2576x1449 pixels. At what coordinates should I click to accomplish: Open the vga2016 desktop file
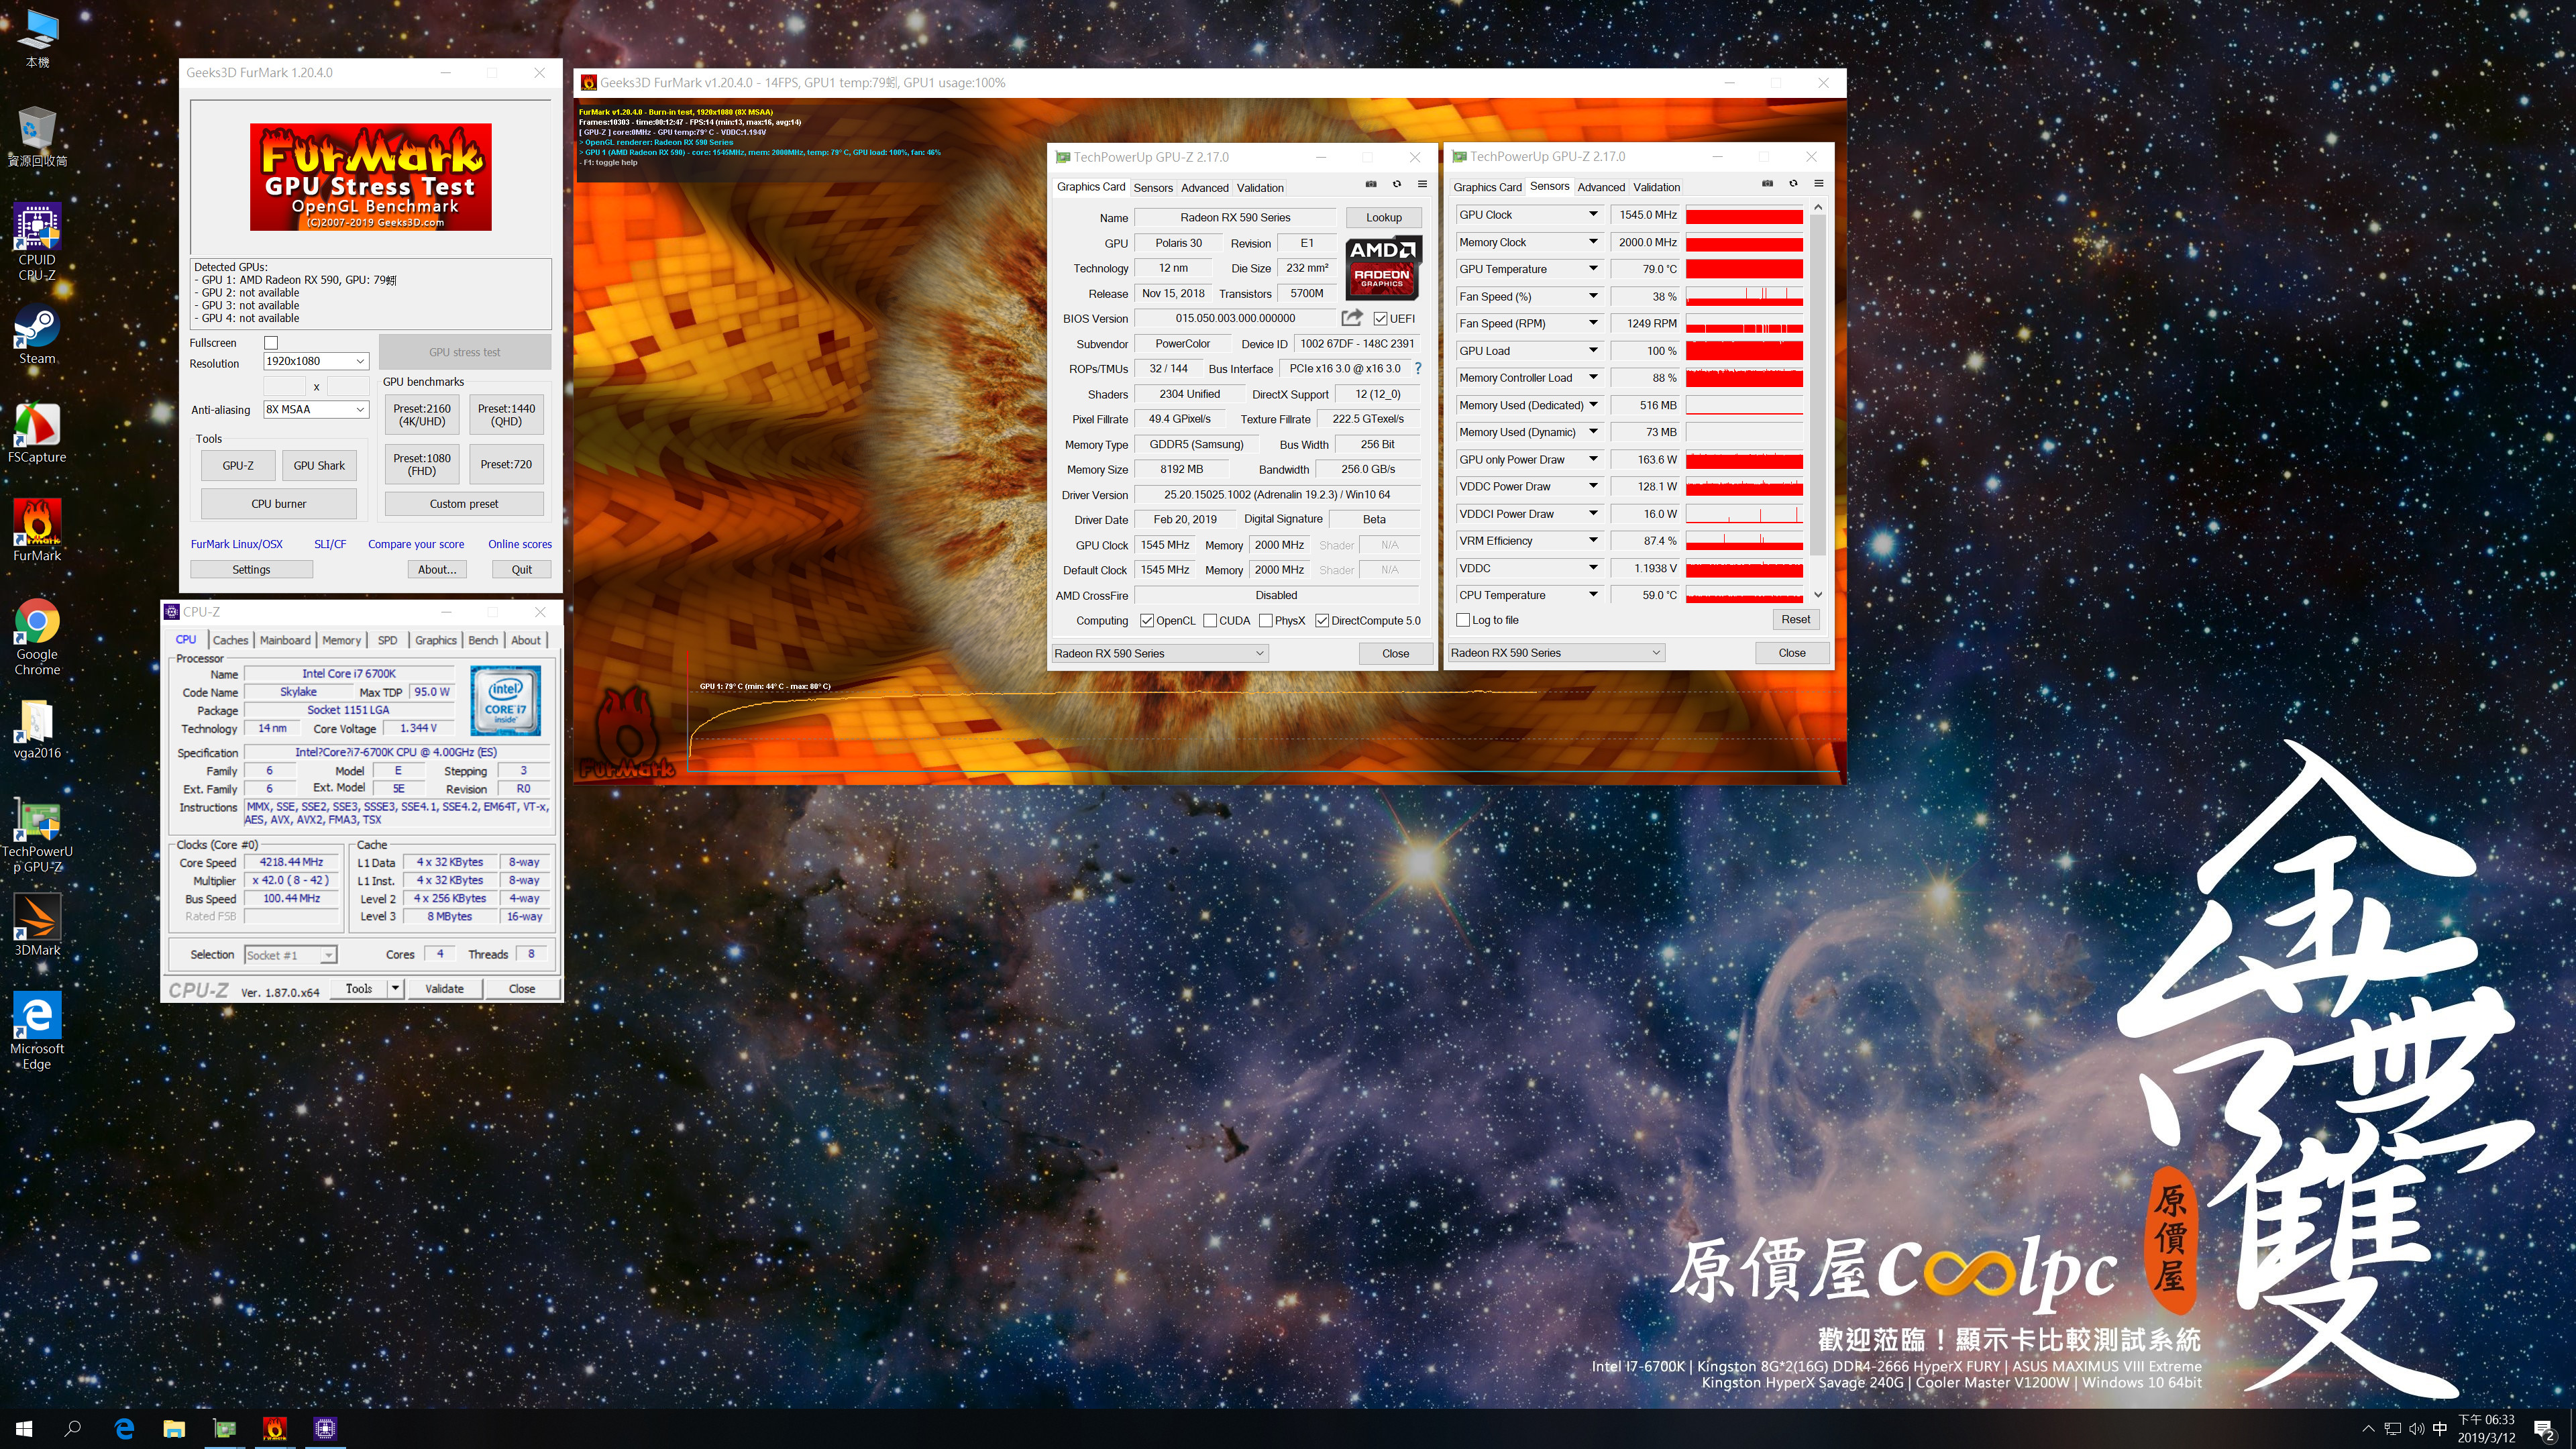click(x=37, y=729)
